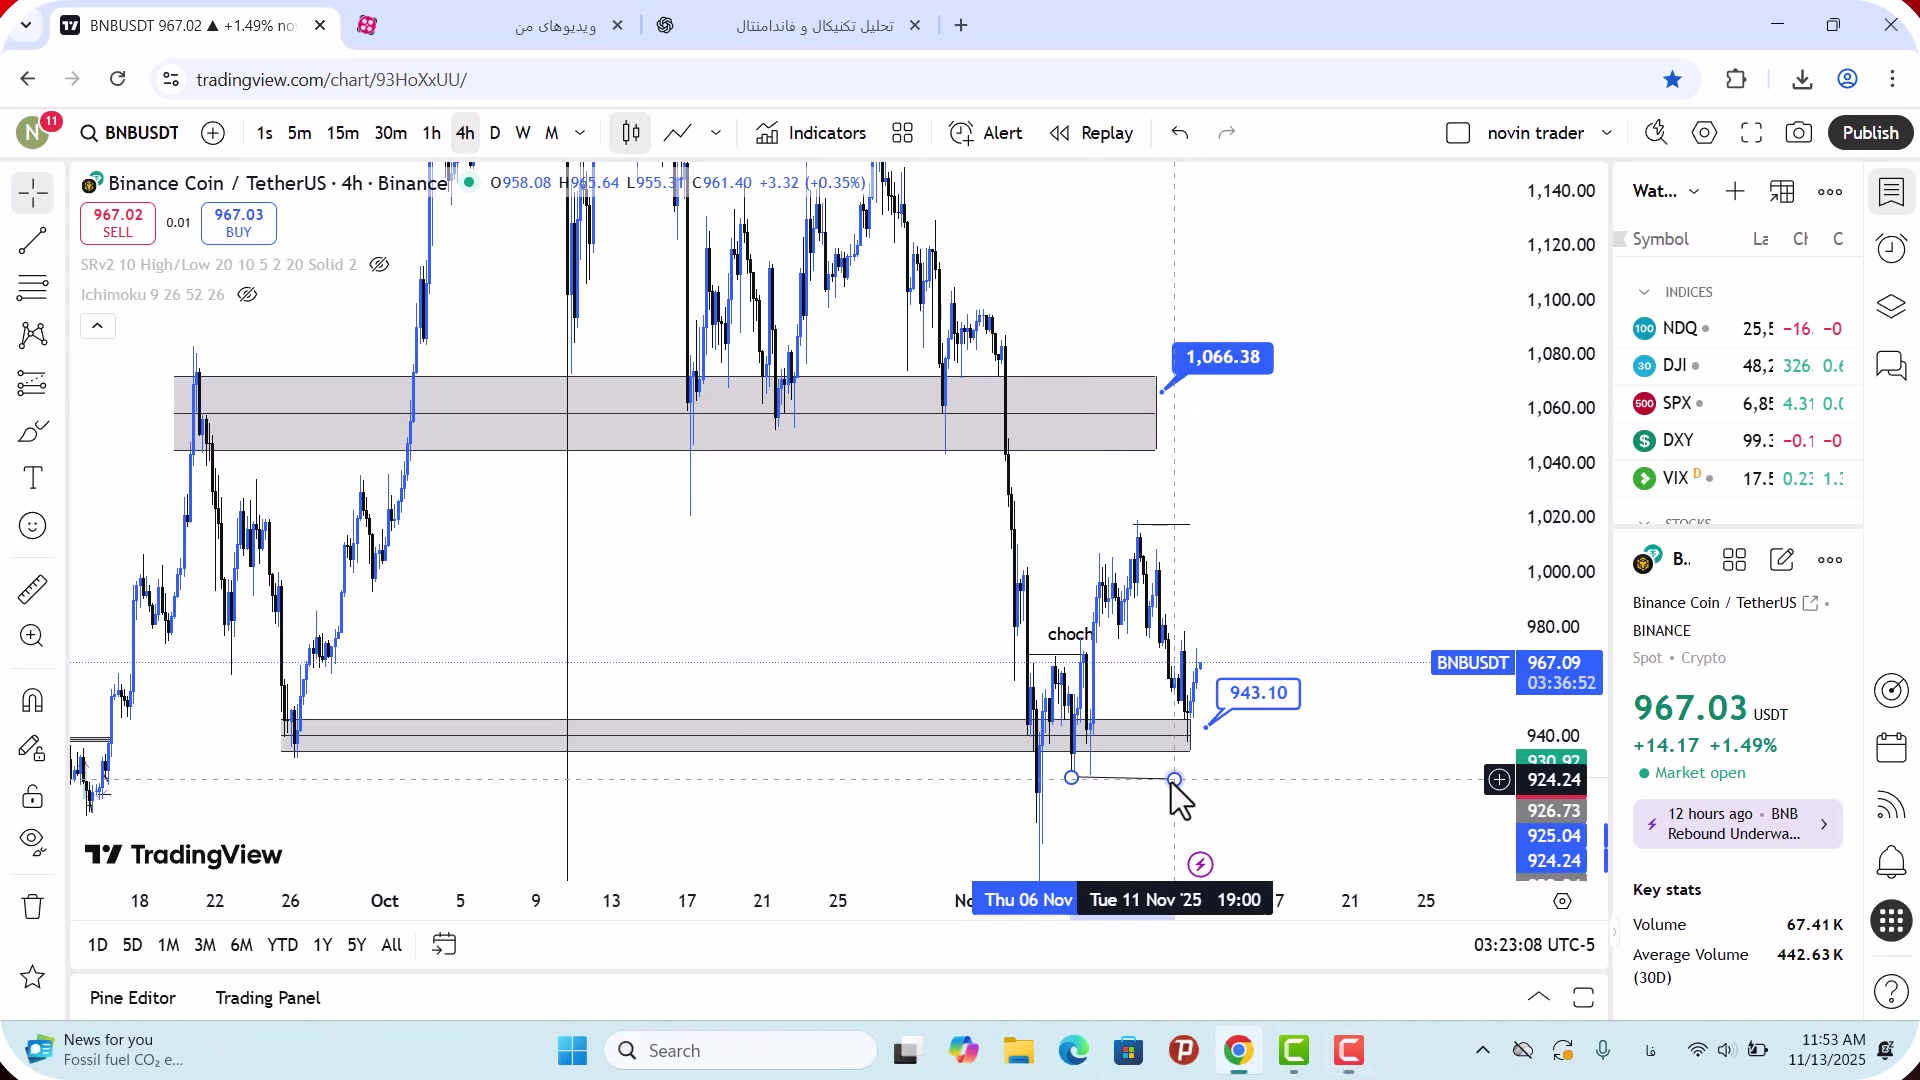Open layout setup square icon

(1458, 133)
